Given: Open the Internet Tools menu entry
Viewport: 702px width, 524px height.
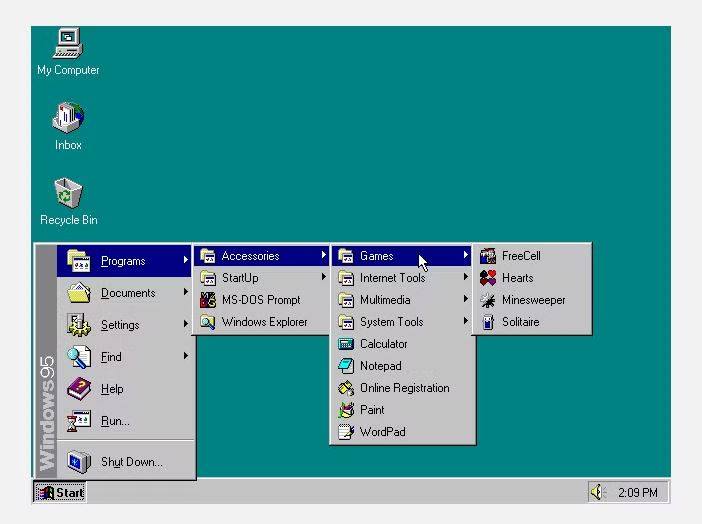Looking at the screenshot, I should click(x=401, y=278).
